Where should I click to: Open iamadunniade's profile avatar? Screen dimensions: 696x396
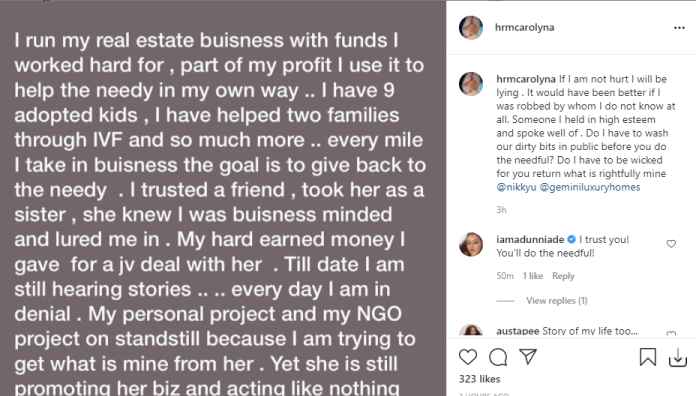coord(471,244)
